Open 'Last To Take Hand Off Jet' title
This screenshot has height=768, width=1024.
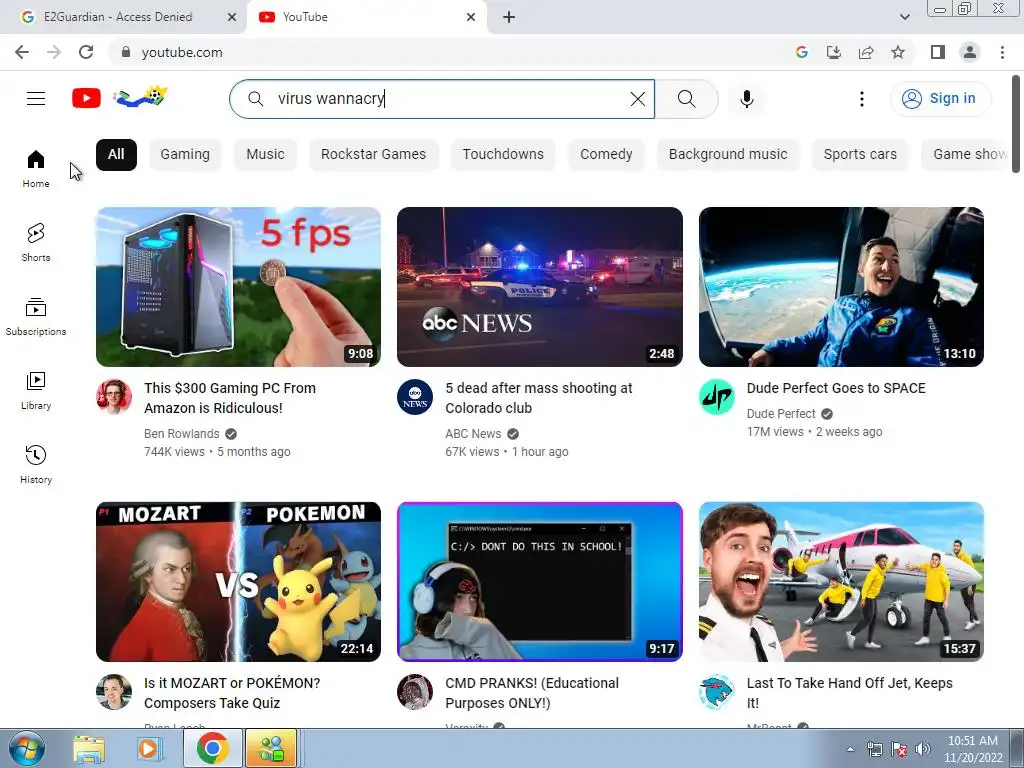point(849,693)
